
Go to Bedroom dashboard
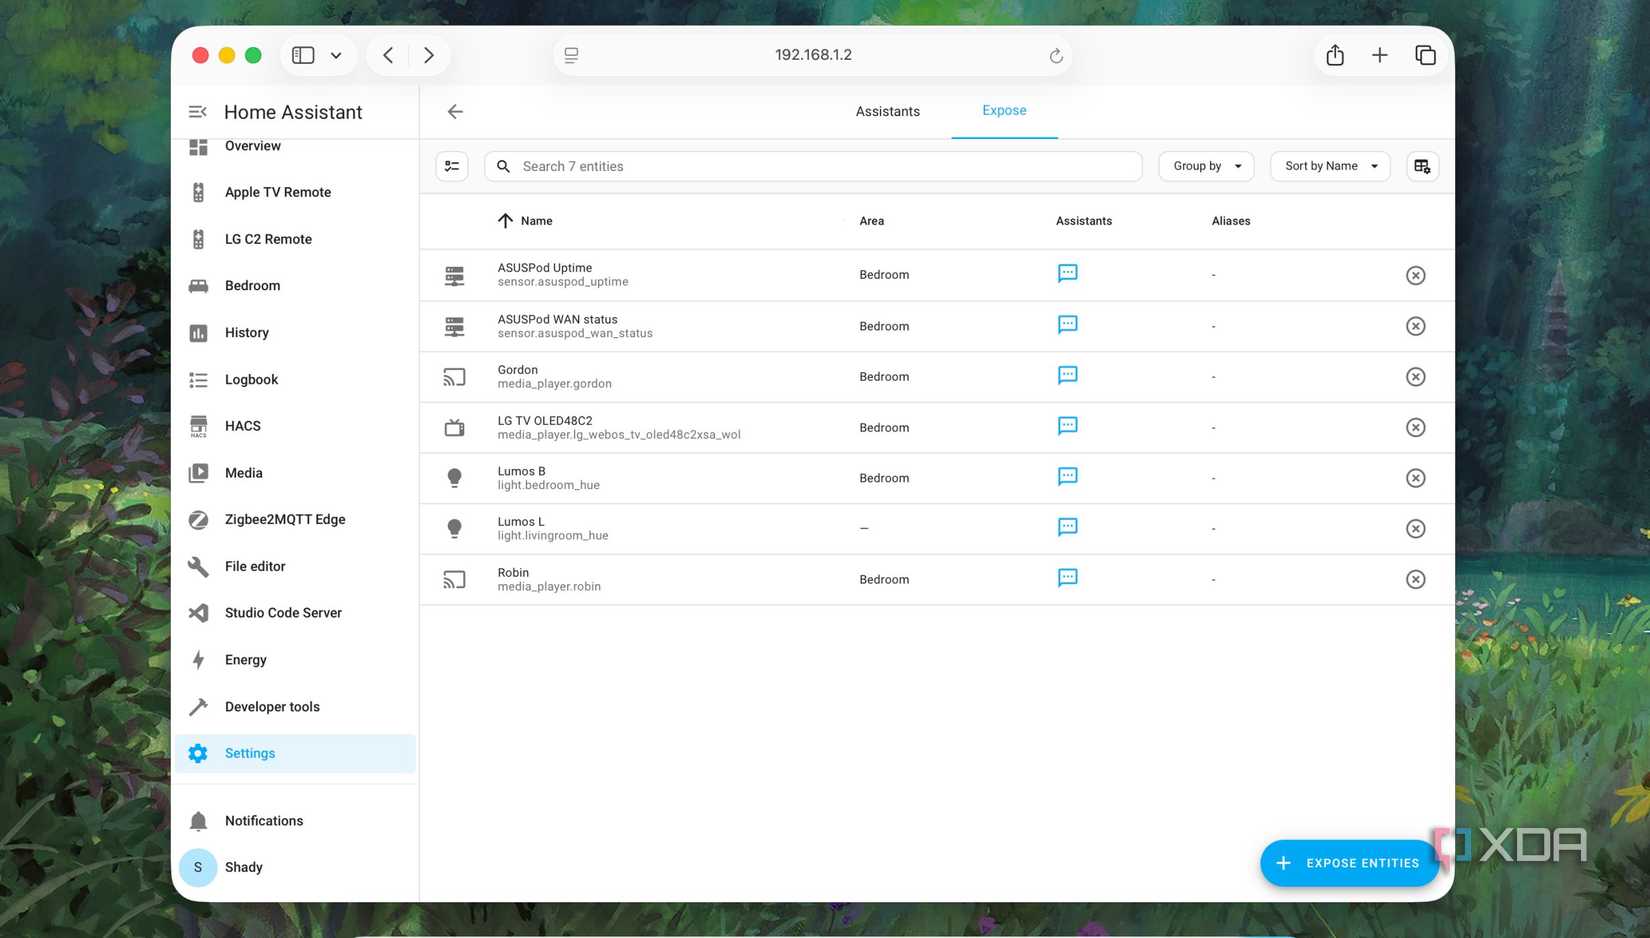[x=295, y=286]
